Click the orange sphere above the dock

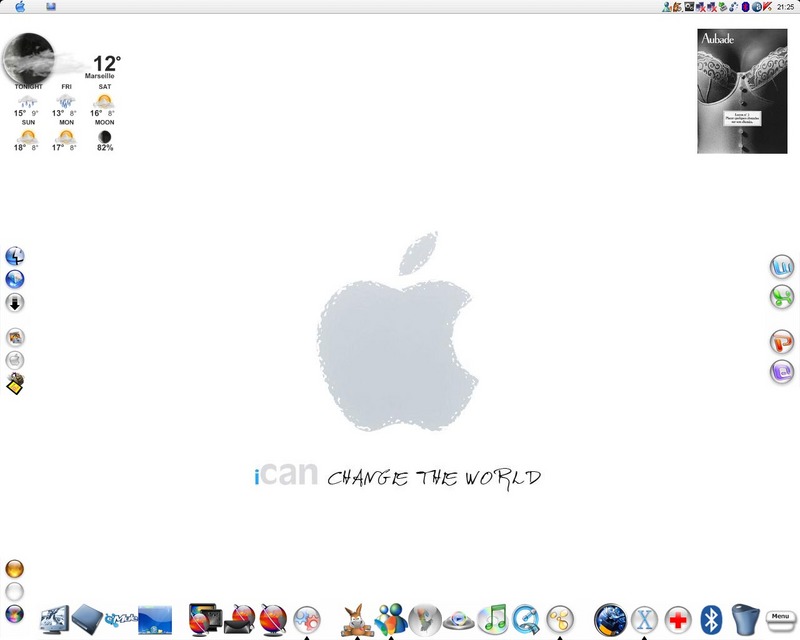click(14, 569)
